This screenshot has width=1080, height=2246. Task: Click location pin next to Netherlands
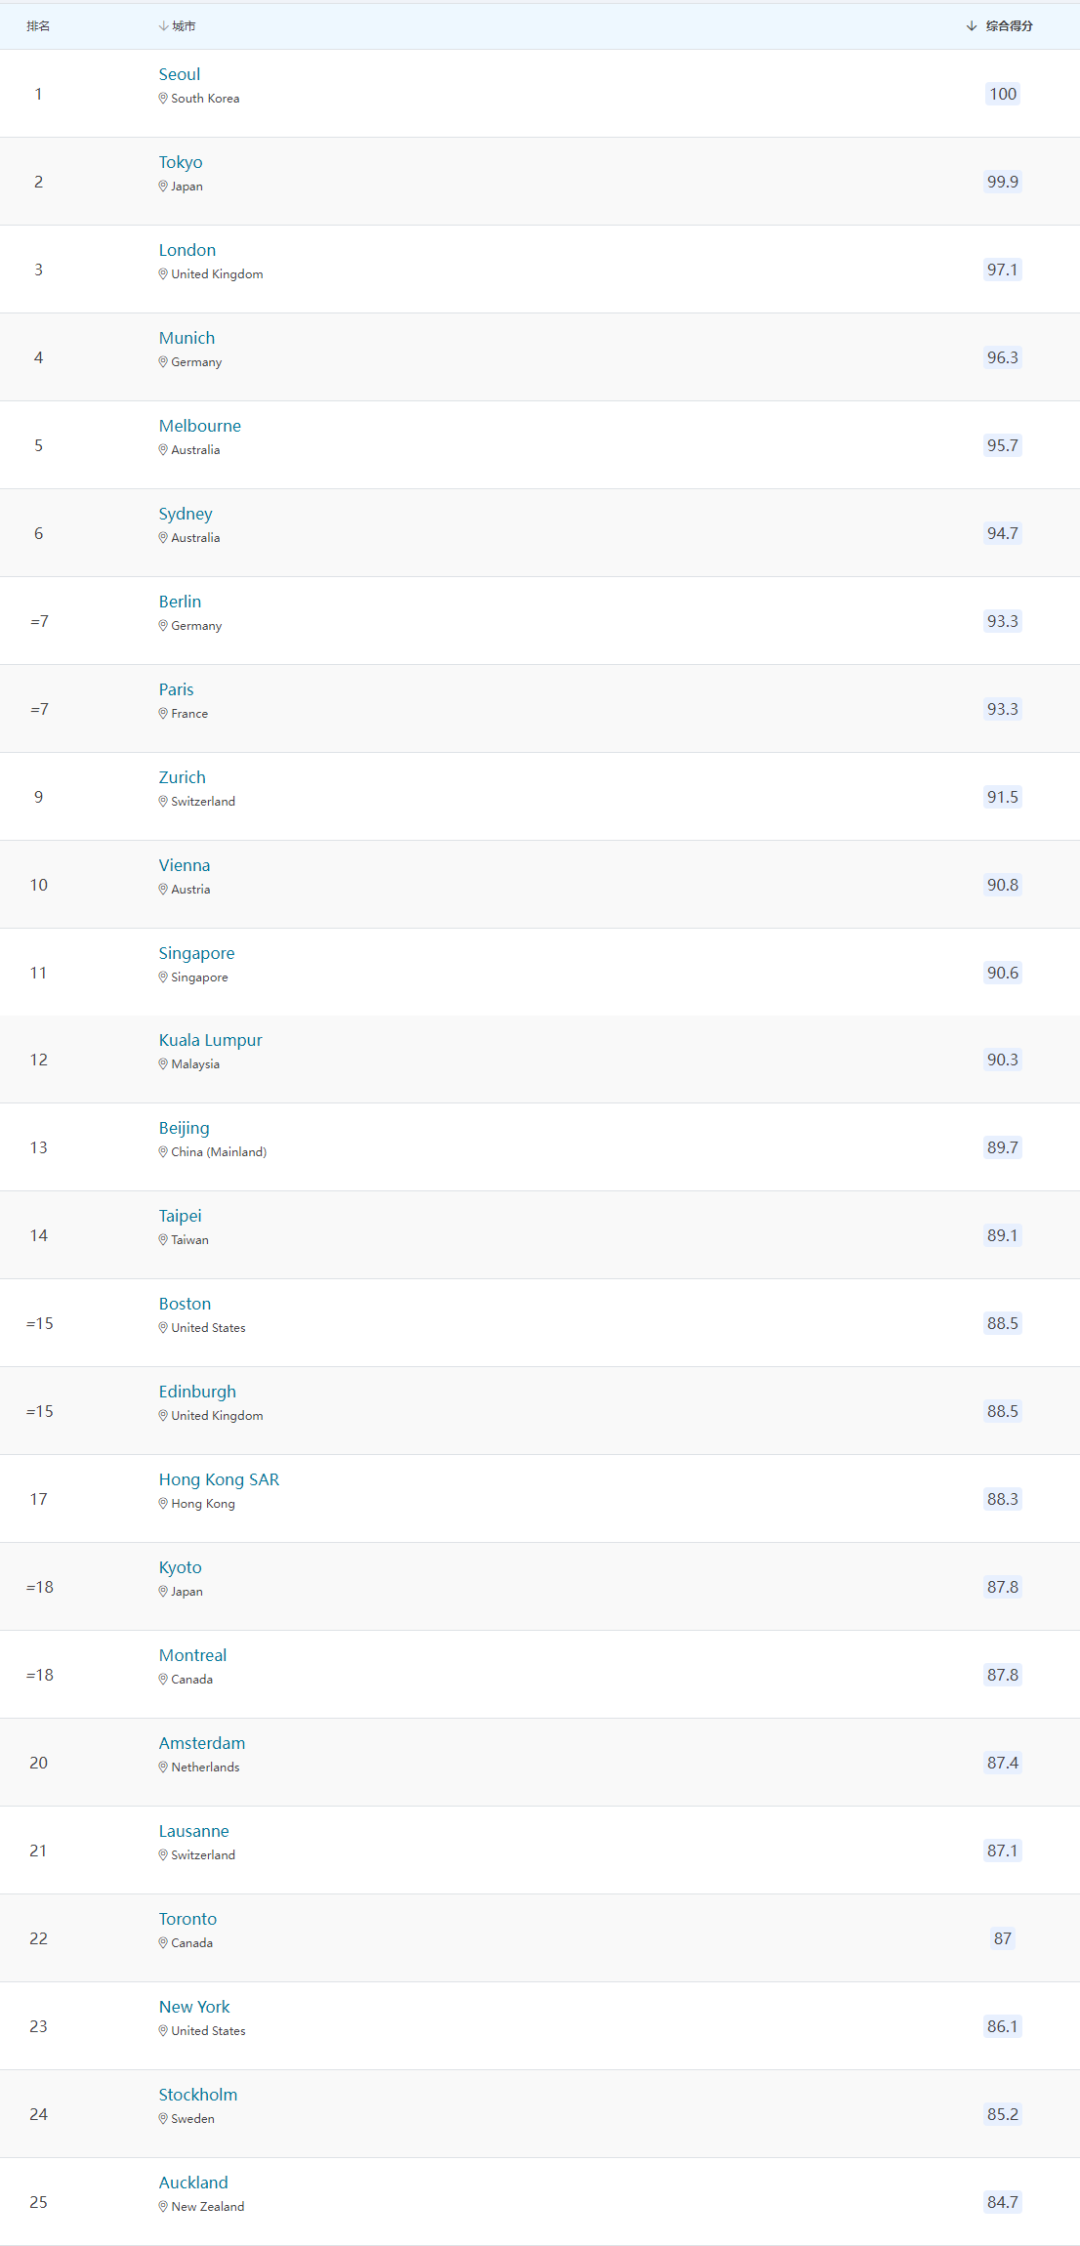pyautogui.click(x=163, y=1767)
